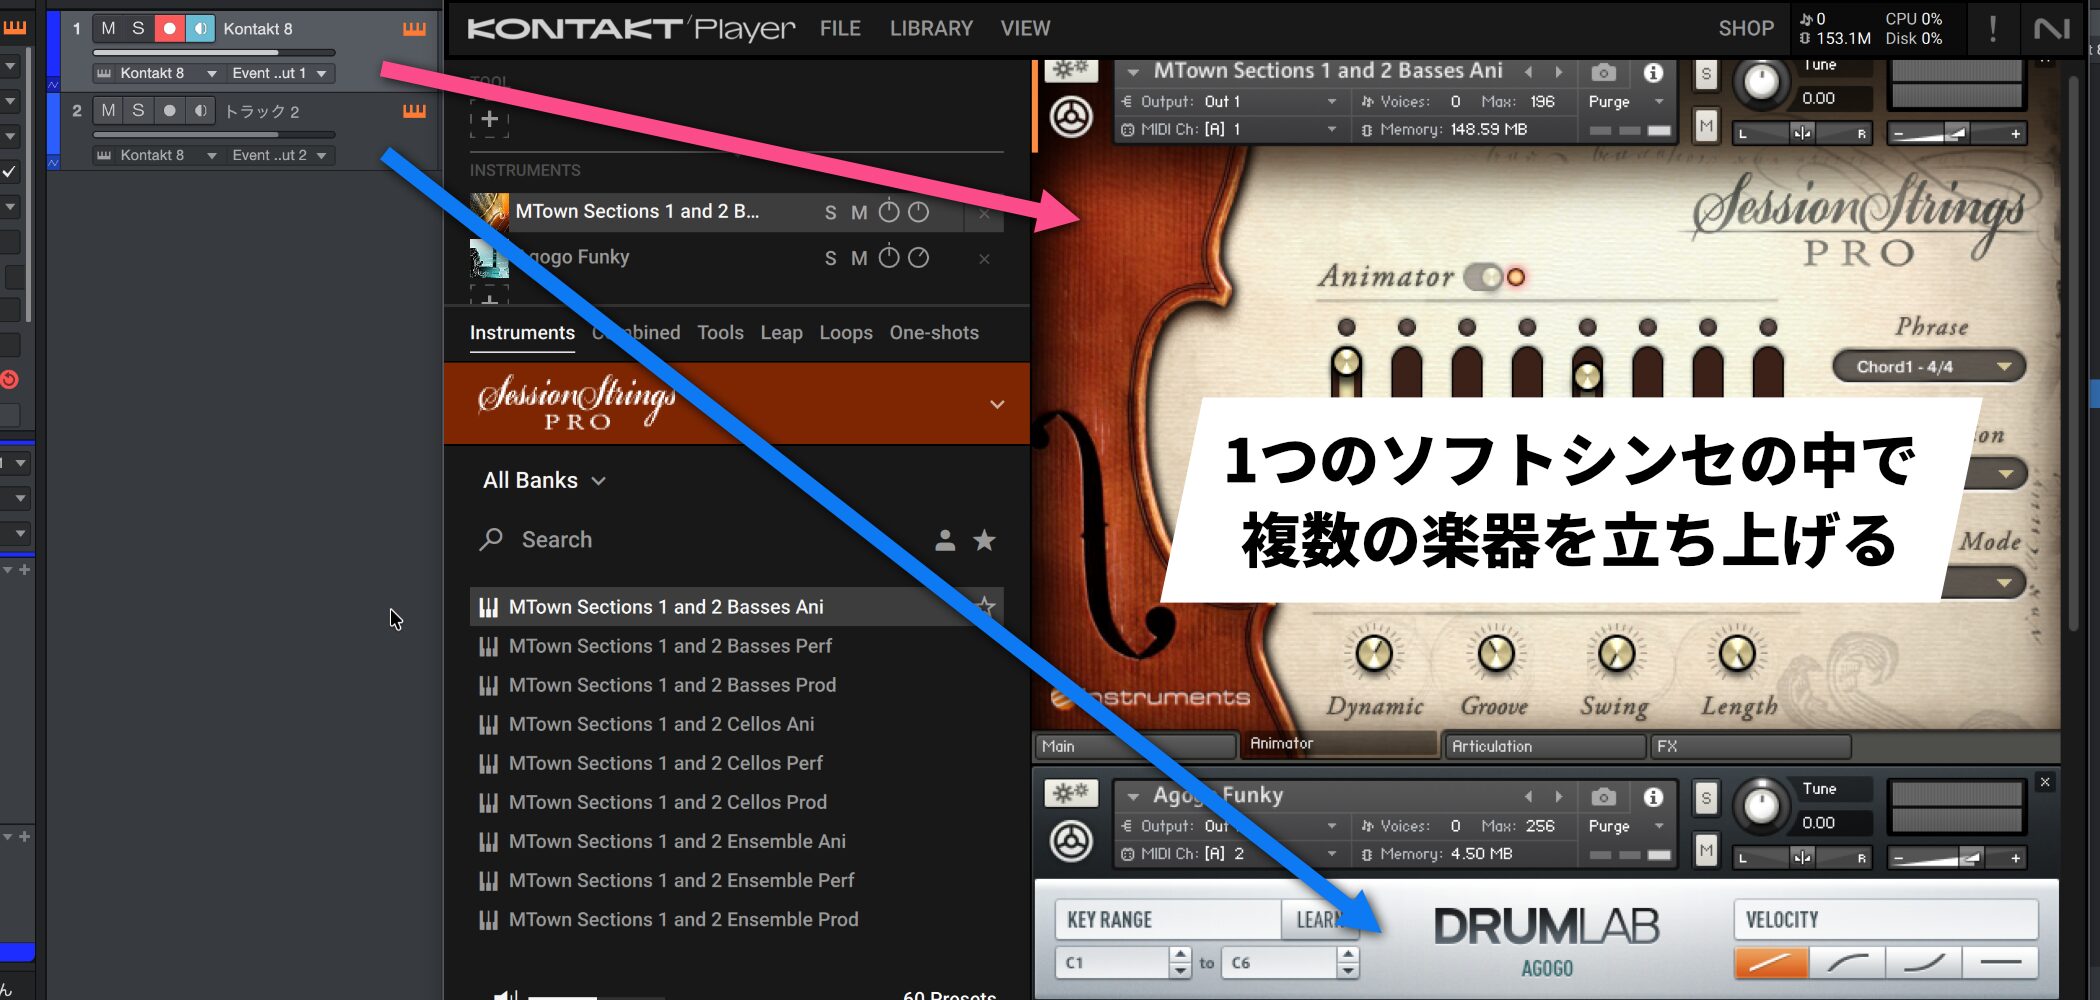Click the camera snapshot icon for MTown instrument
The height and width of the screenshot is (1000, 2100).
point(1603,73)
